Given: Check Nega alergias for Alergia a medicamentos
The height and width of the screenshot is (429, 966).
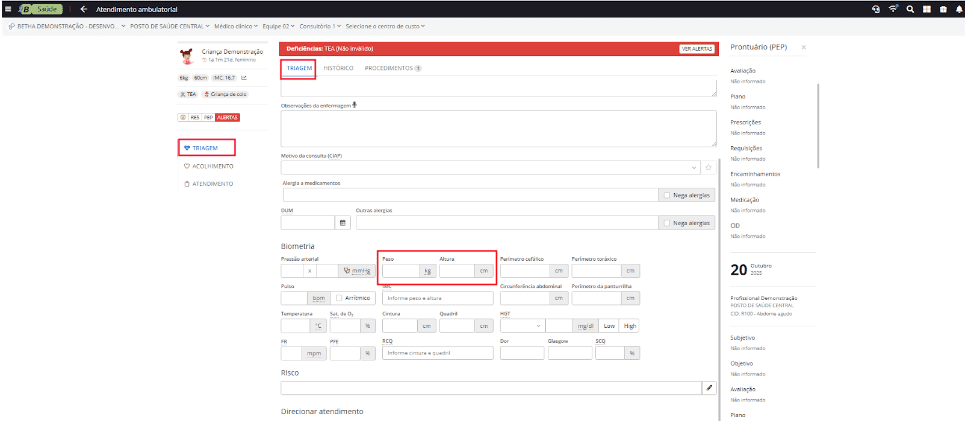Looking at the screenshot, I should coord(667,195).
